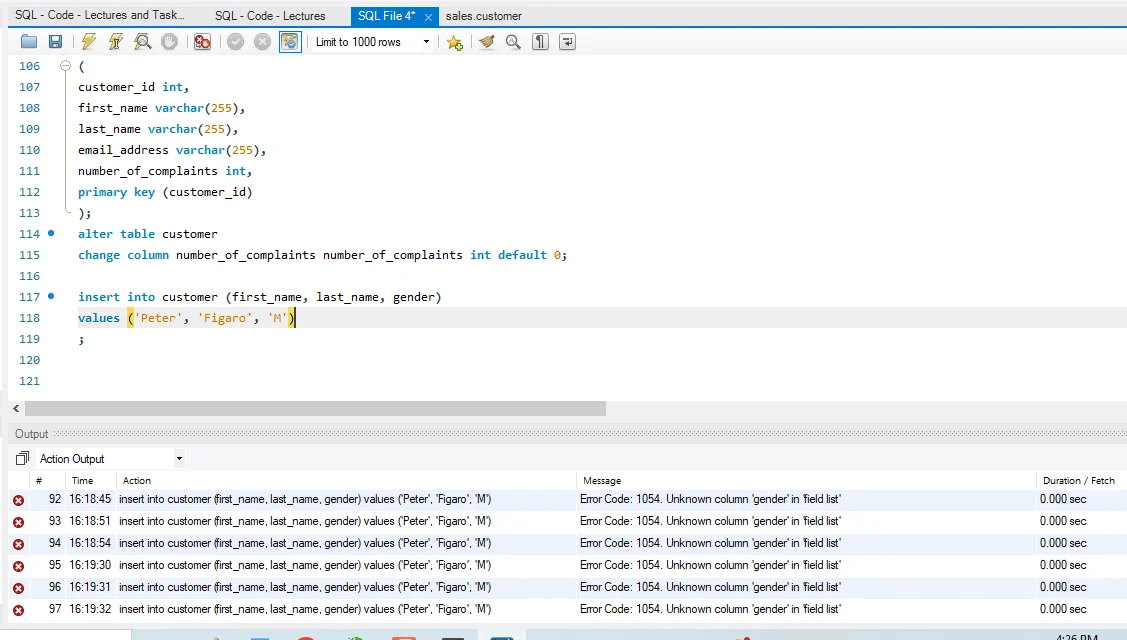Toggle the autocommit mode button
This screenshot has height=640, width=1127.
click(x=290, y=42)
